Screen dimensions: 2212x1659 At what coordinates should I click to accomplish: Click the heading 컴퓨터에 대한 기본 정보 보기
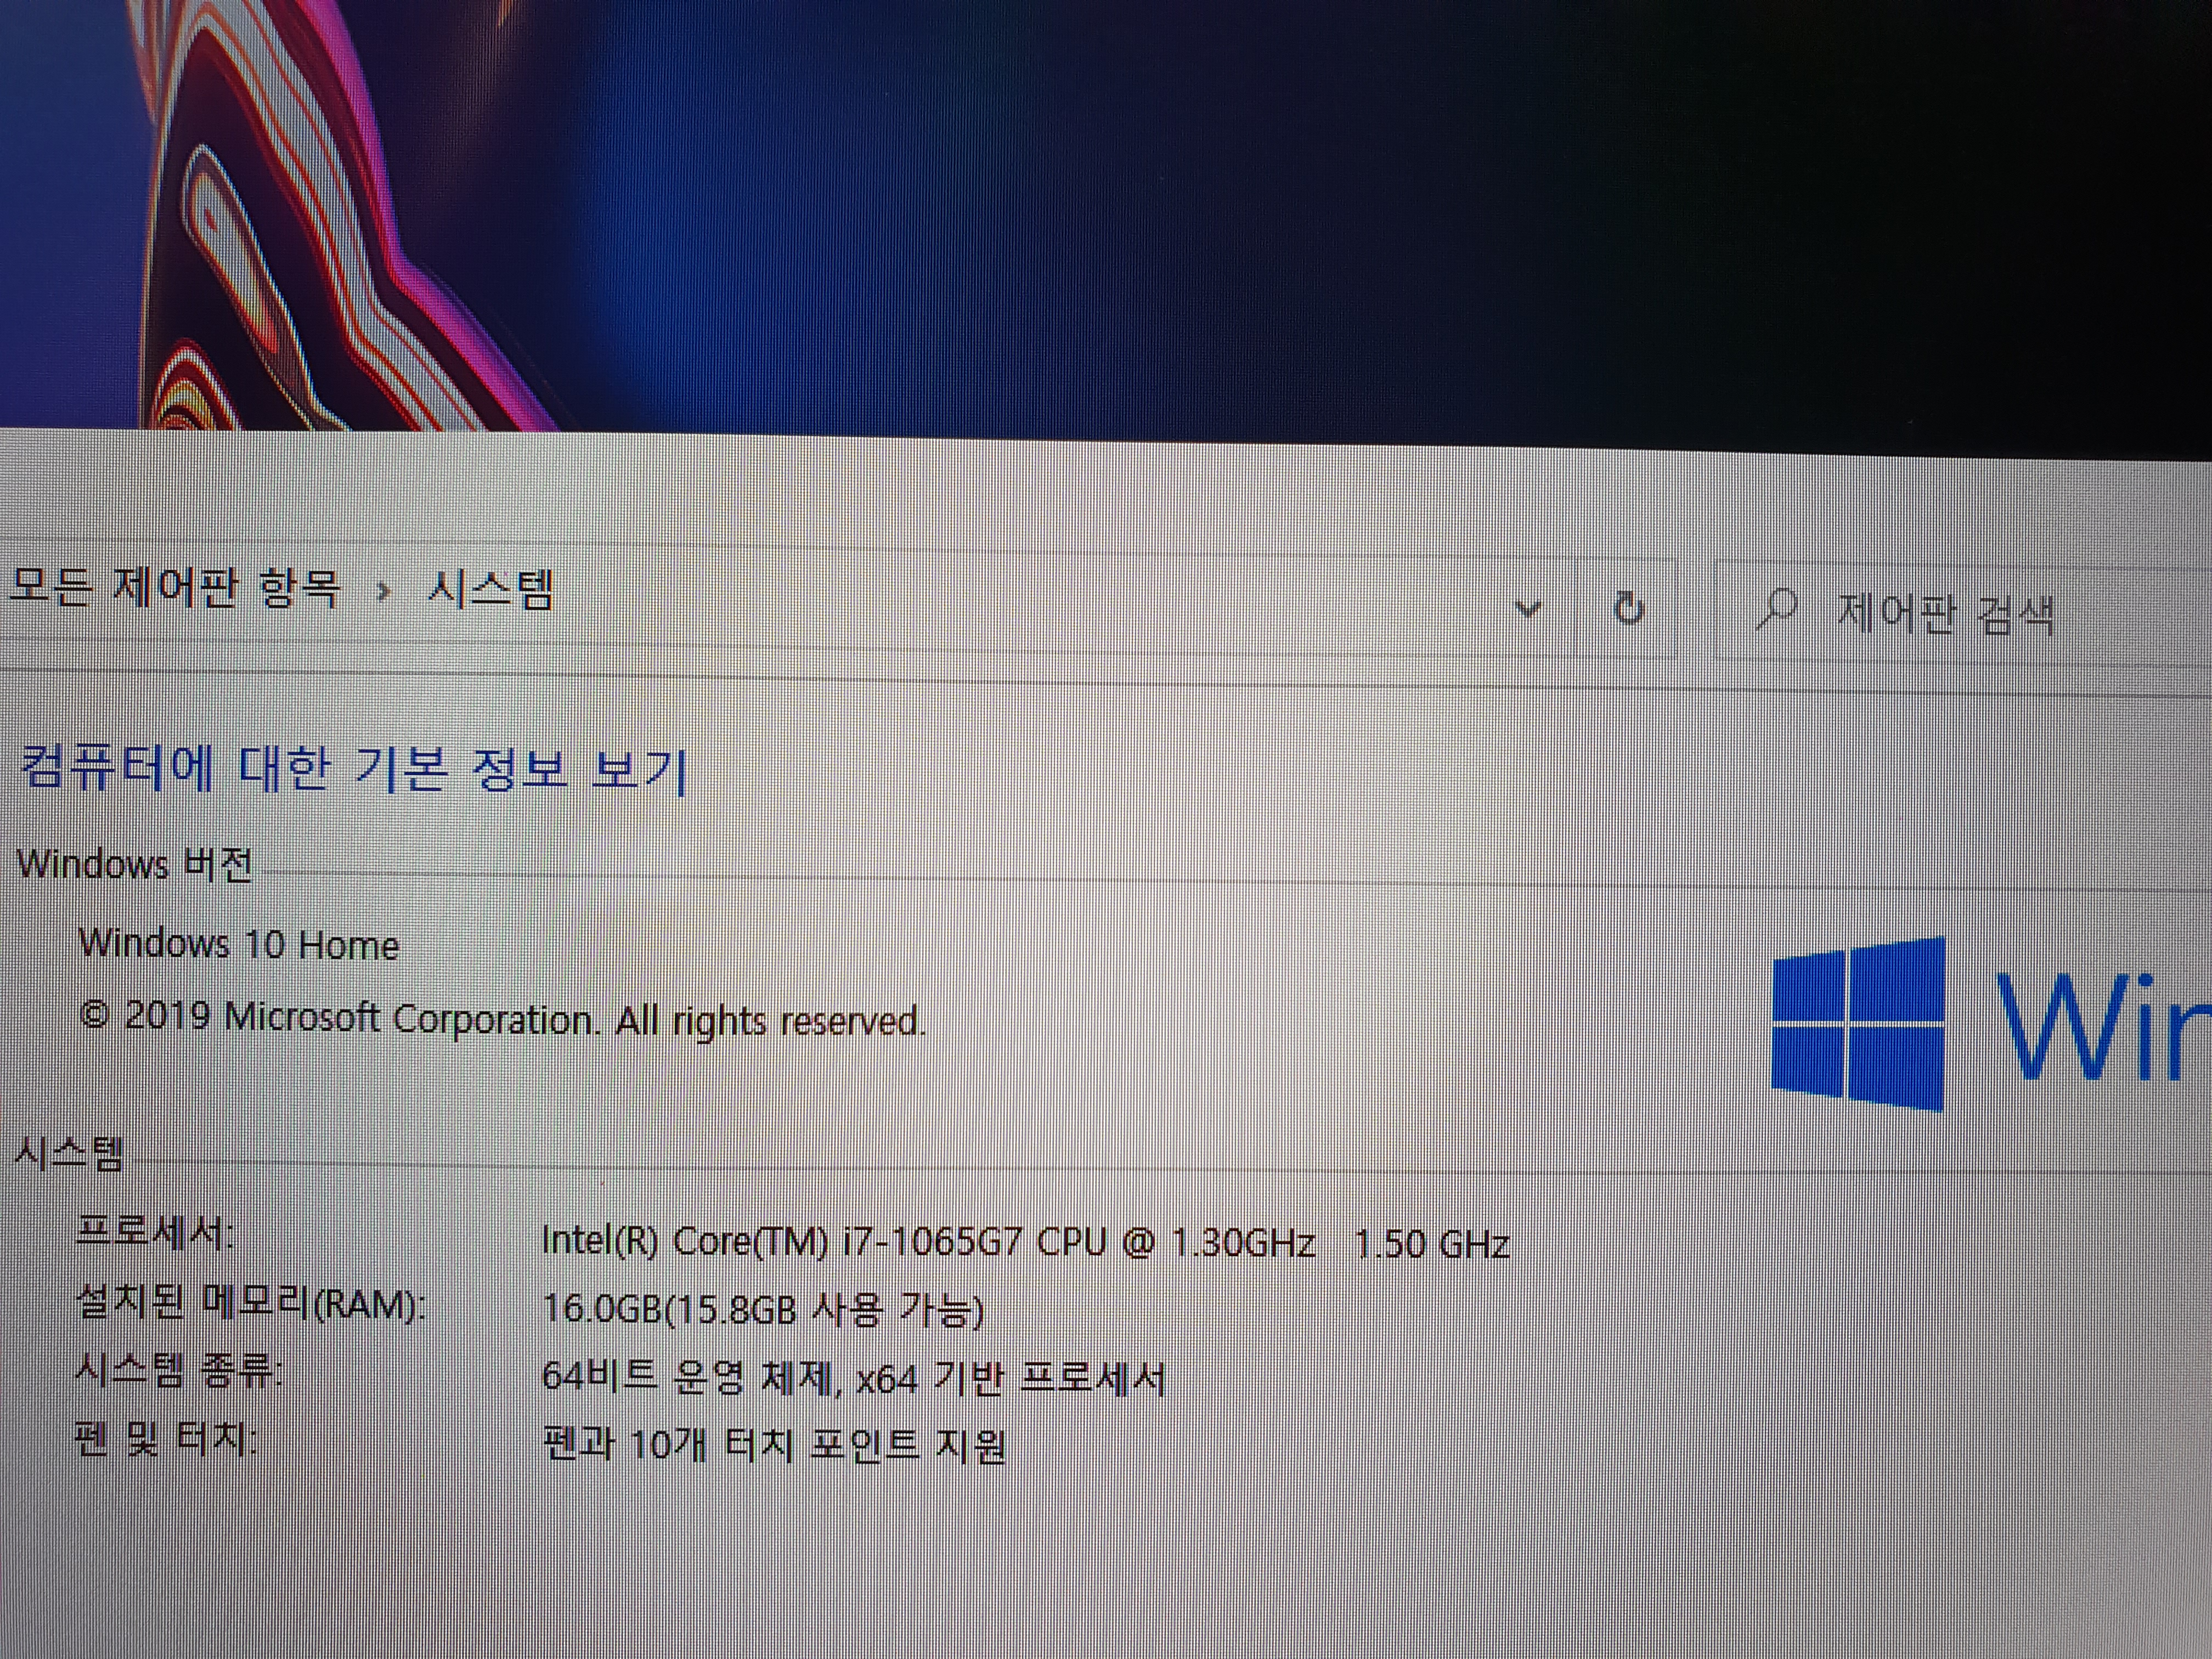[x=355, y=769]
